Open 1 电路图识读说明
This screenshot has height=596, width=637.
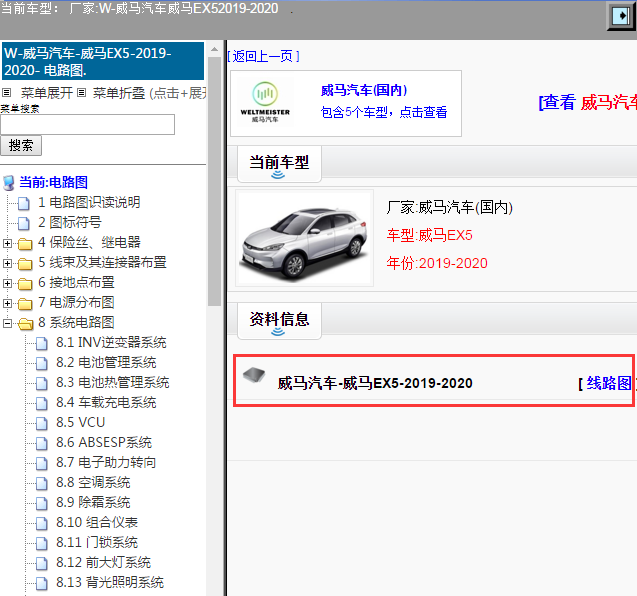(x=89, y=202)
